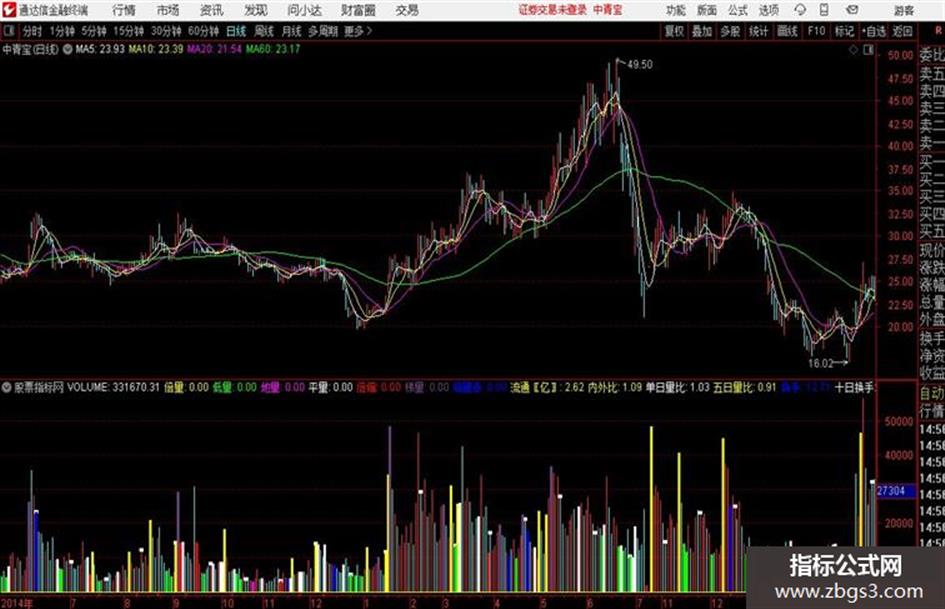
Task: Open the envelope messages icon
Action: coord(852,10)
